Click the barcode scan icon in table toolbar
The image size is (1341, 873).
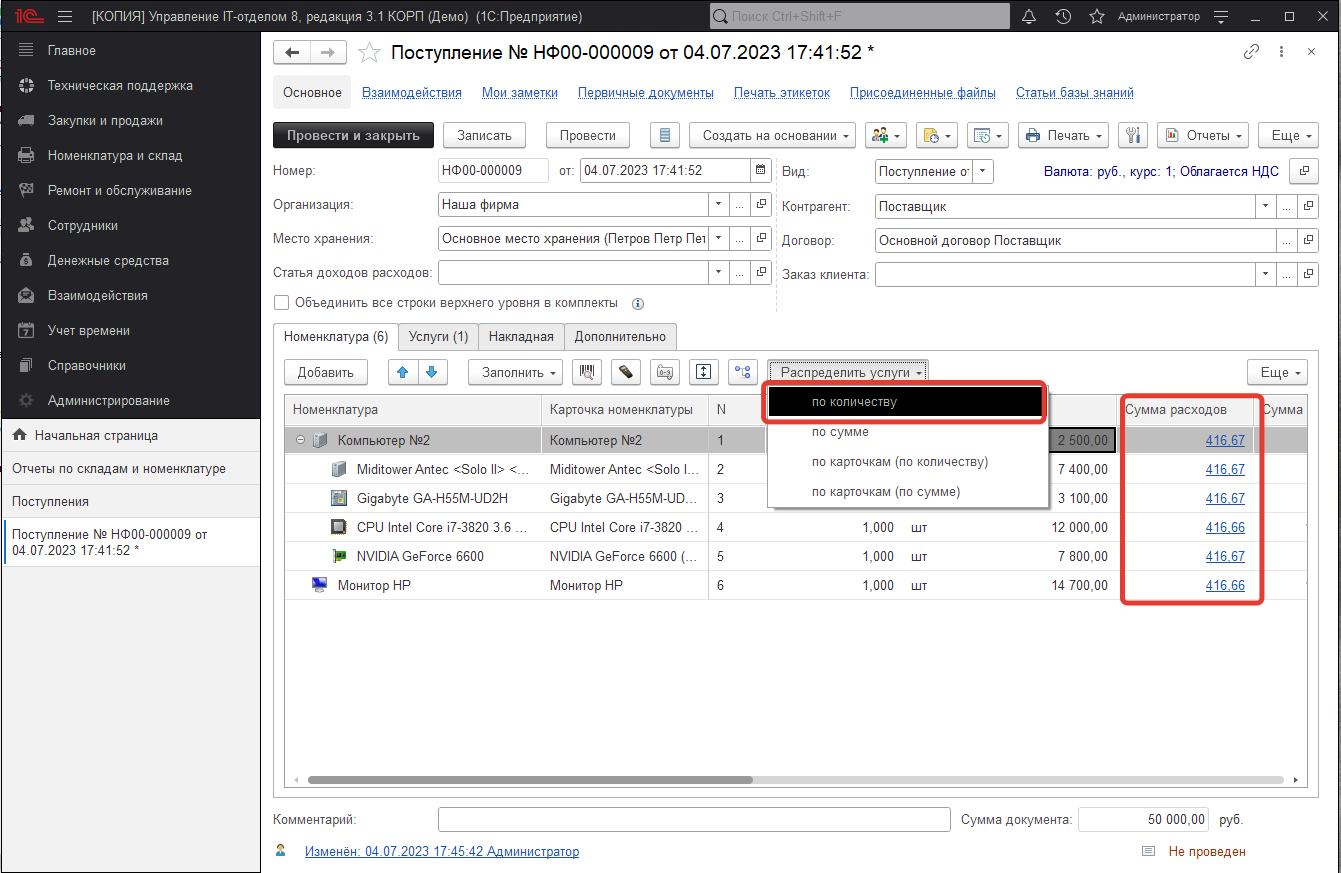[x=586, y=372]
